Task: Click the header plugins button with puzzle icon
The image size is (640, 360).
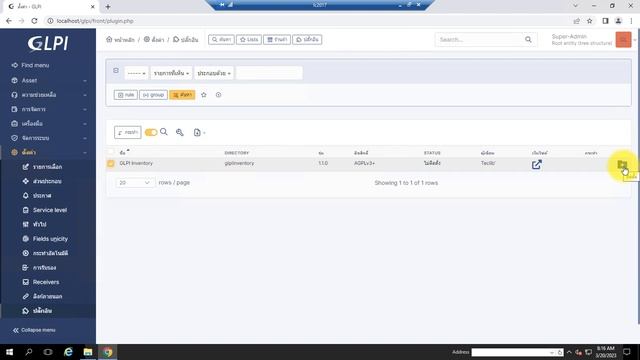Action: [307, 40]
